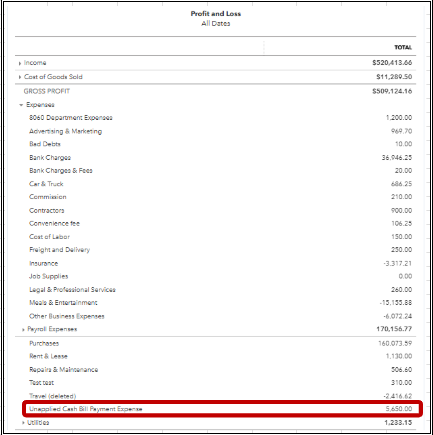Select the 8060 Department Expenses row label
Viewport: 433px width, 435px height.
[x=71, y=118]
